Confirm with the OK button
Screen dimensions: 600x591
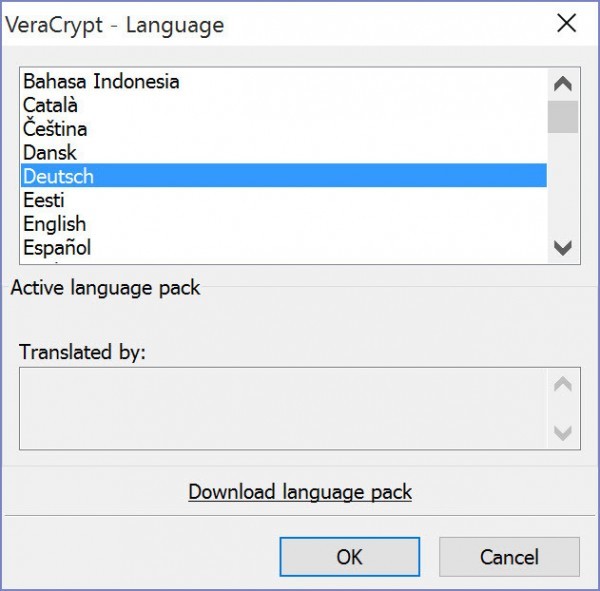(x=349, y=557)
